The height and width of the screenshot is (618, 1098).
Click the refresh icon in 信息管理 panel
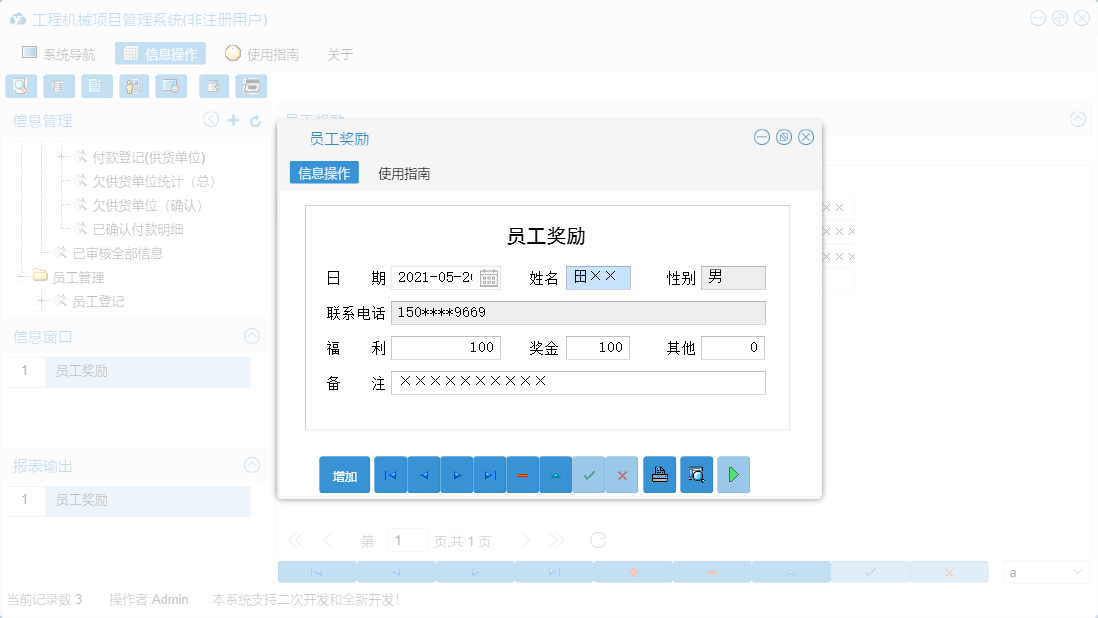coord(253,119)
